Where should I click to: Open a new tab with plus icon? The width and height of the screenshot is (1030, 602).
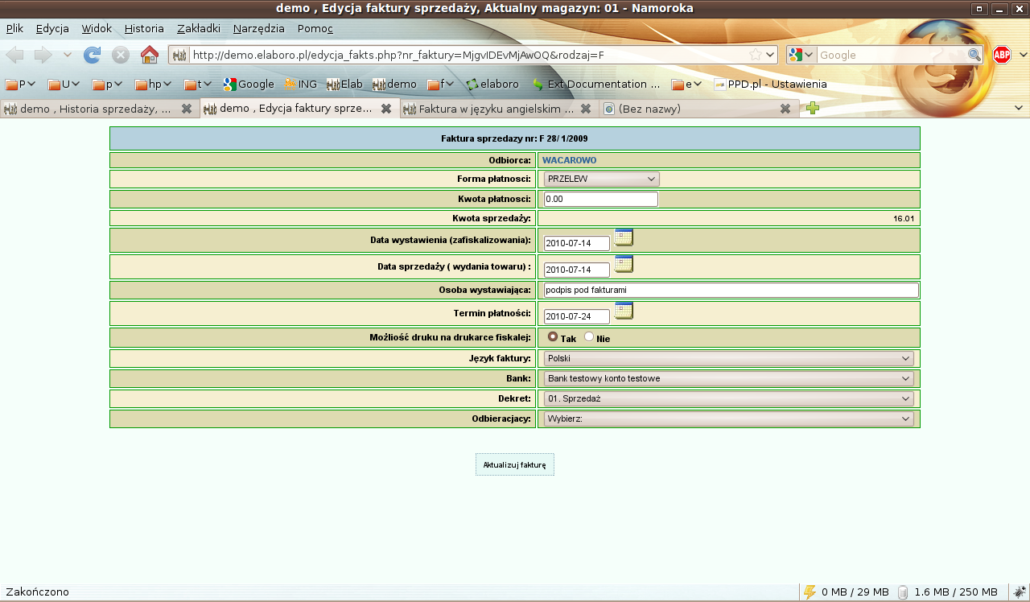[812, 108]
